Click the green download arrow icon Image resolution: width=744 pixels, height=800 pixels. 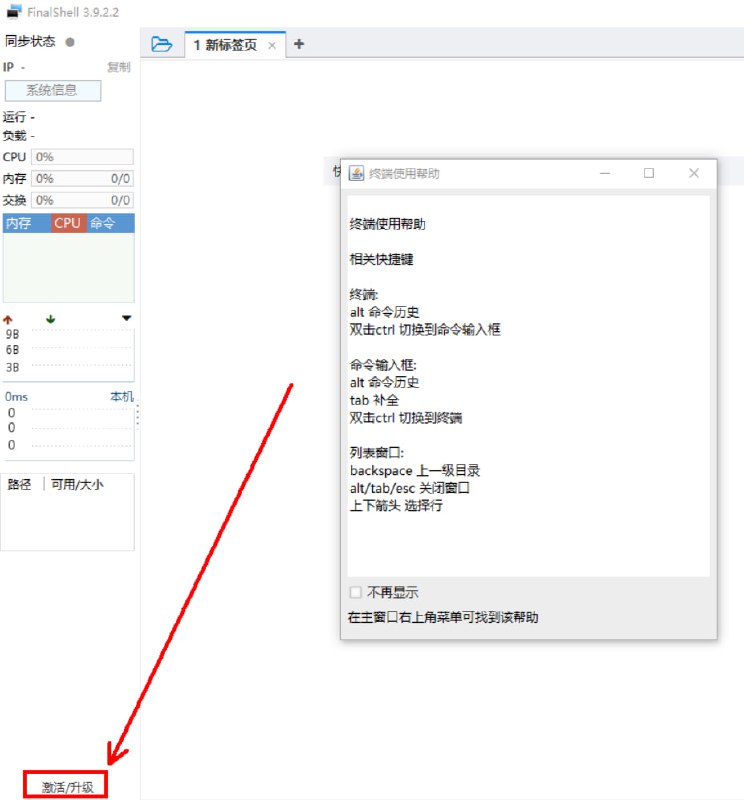(50, 319)
